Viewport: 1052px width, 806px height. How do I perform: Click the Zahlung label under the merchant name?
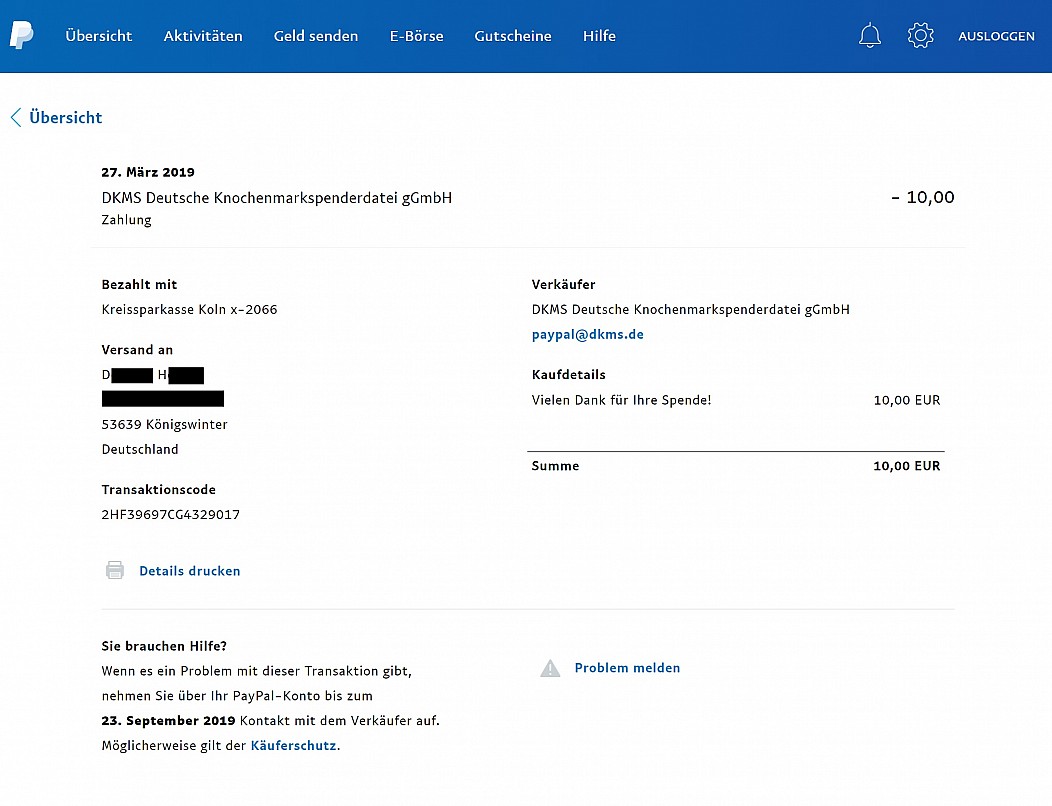pyautogui.click(x=126, y=220)
